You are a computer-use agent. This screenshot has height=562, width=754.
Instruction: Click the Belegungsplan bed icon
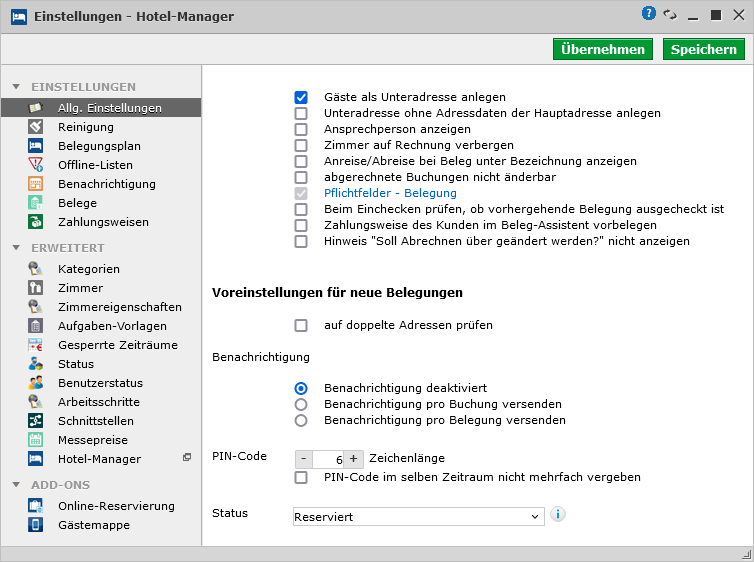click(x=36, y=146)
